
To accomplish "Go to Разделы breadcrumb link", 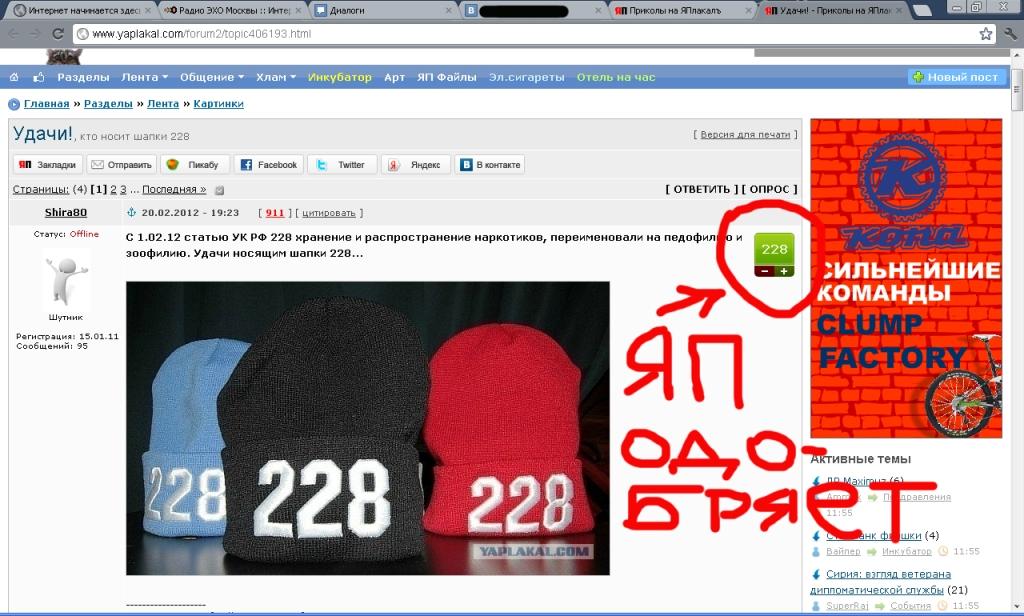I will click(108, 104).
